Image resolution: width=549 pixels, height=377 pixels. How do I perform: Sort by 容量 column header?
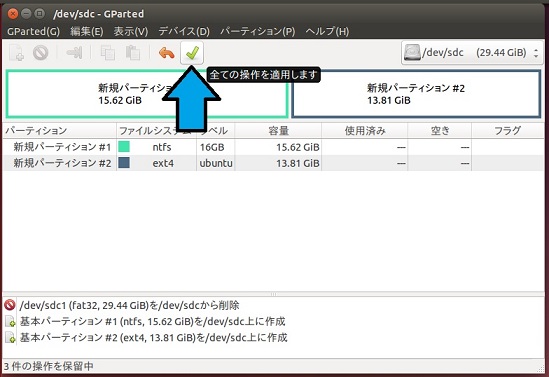click(x=278, y=131)
